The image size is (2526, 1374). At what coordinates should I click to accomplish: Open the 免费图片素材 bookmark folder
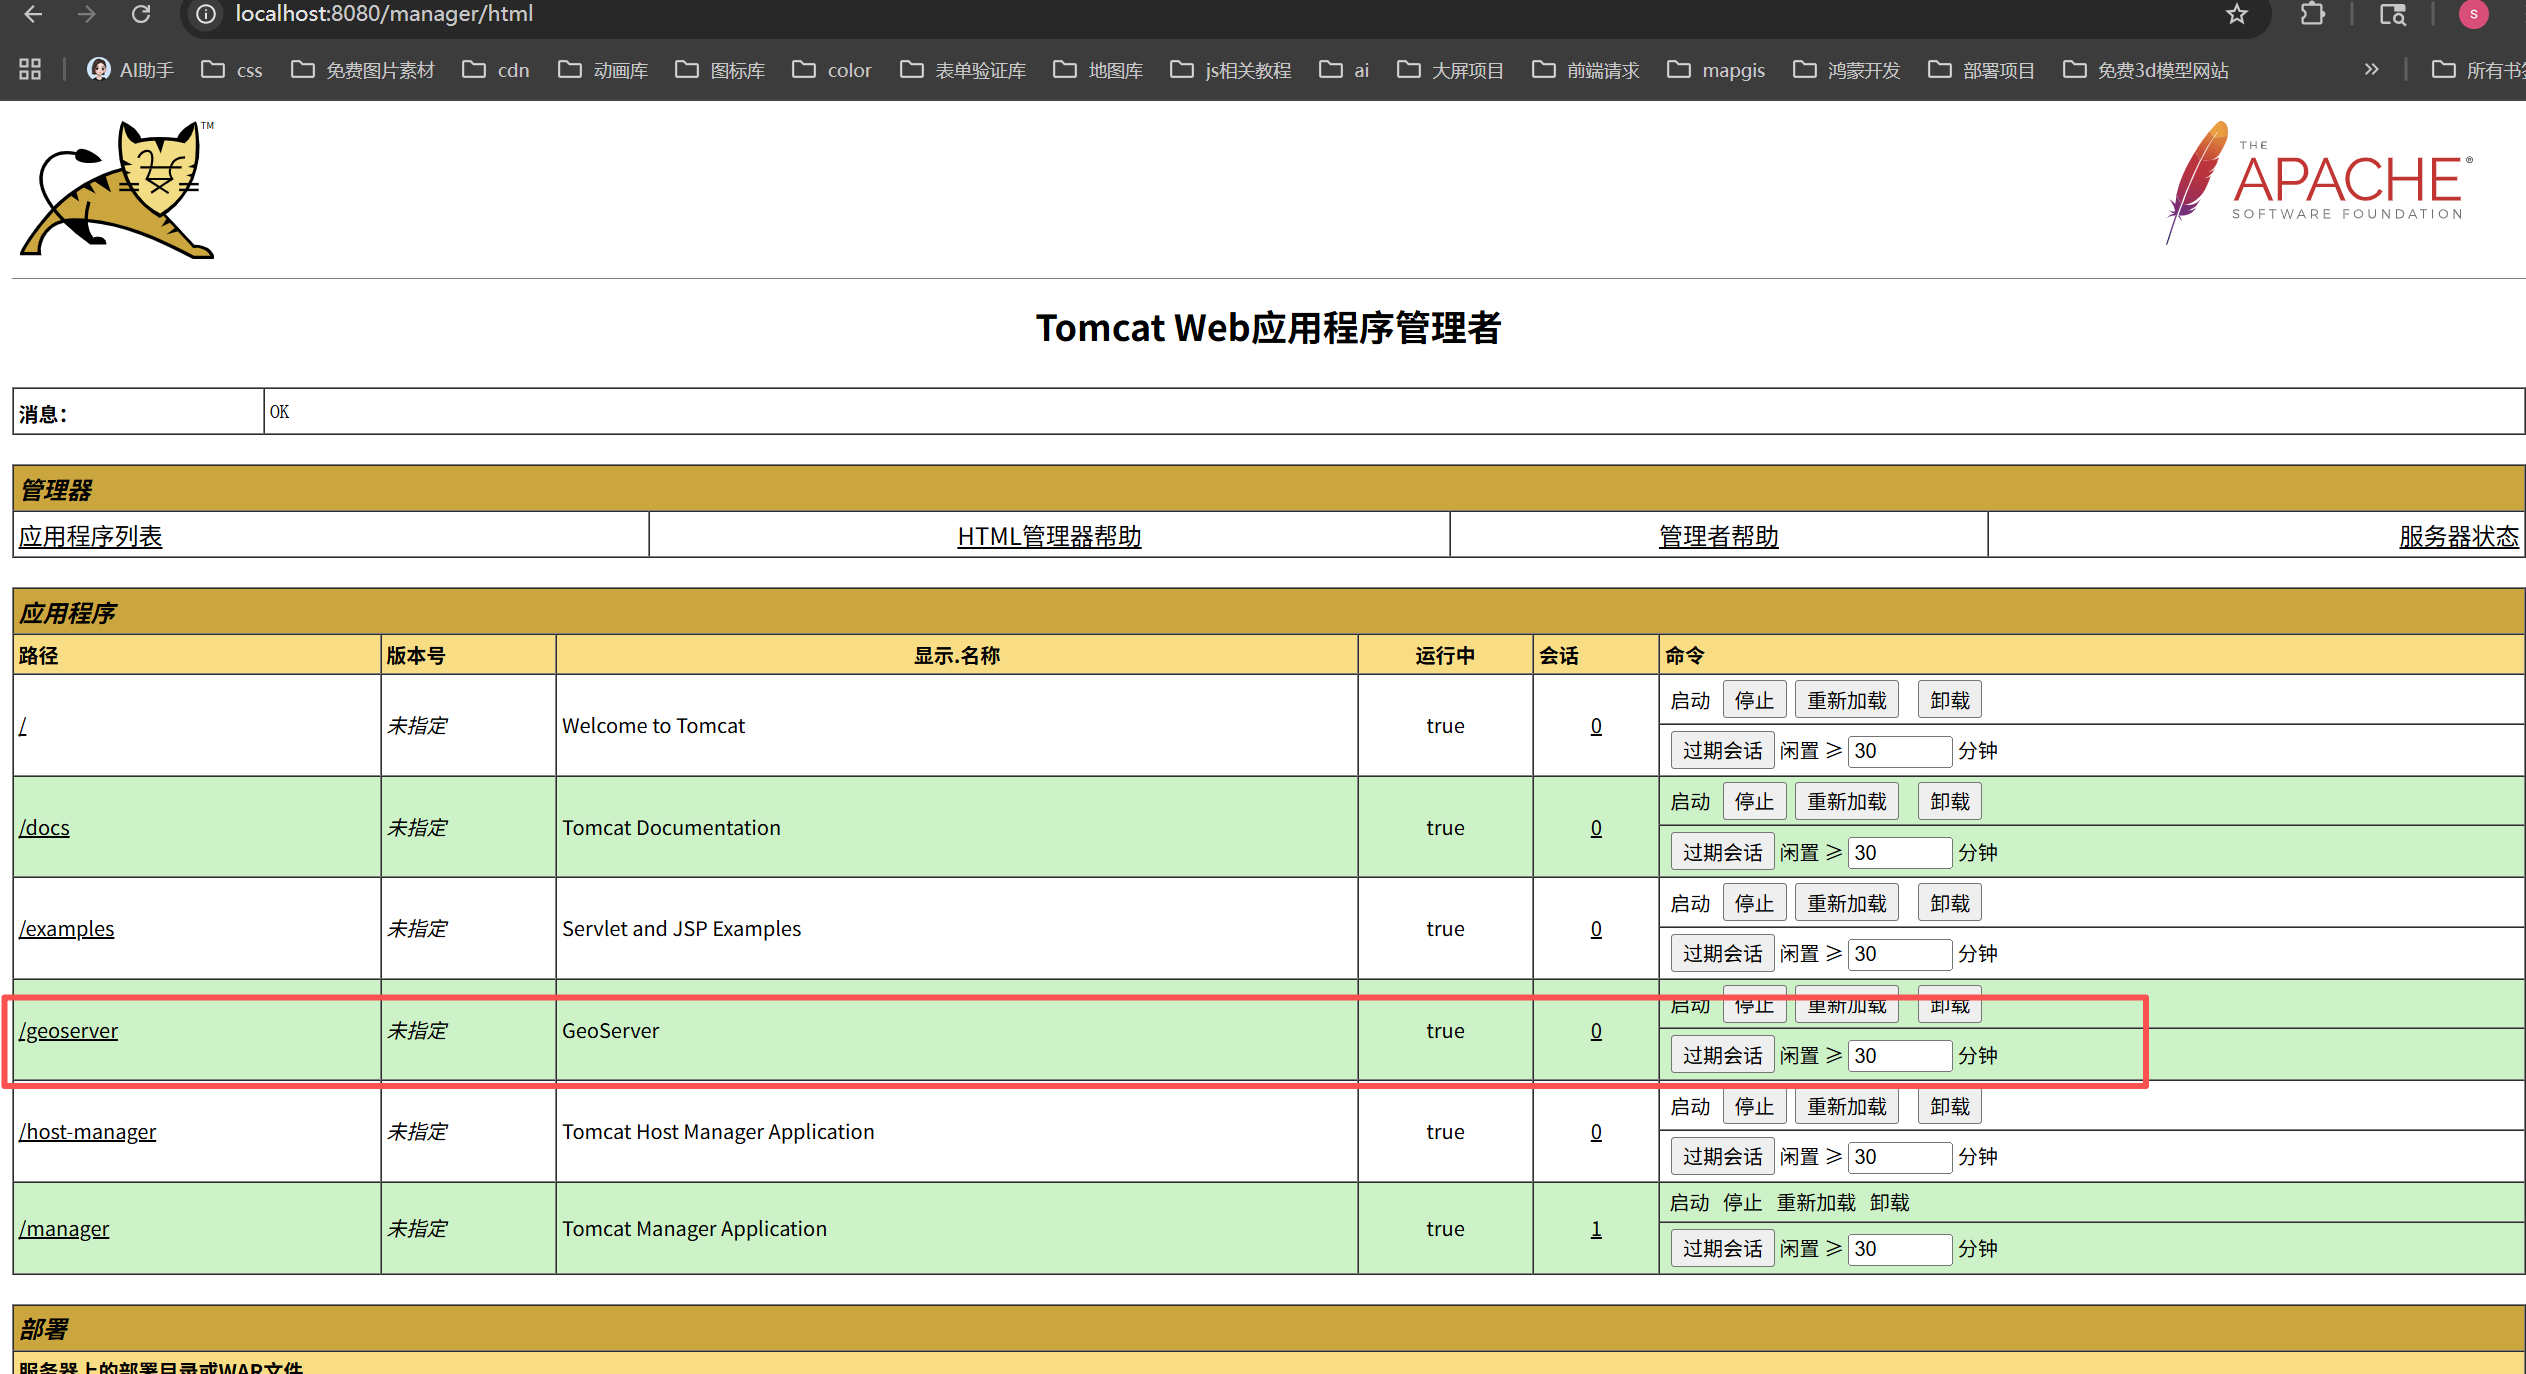pos(363,69)
